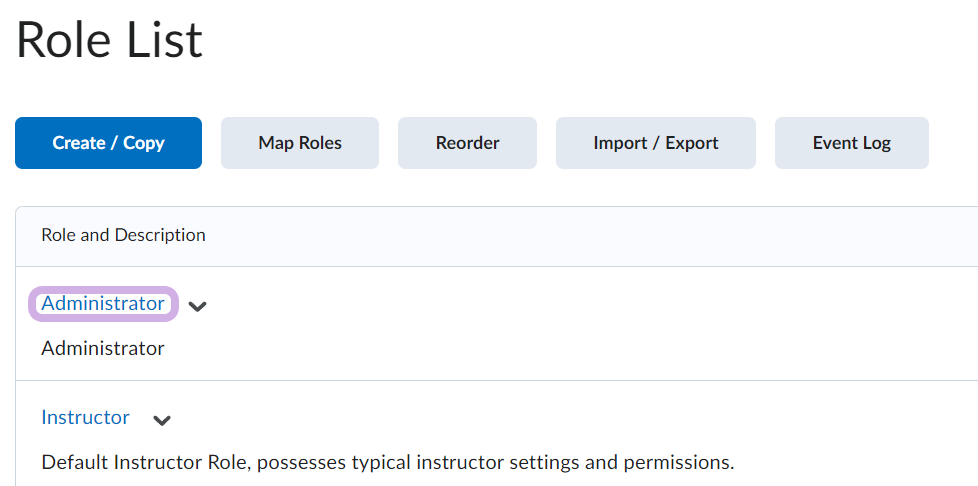This screenshot has height=486, width=978.
Task: Start creating or copying a role
Action: coord(108,143)
